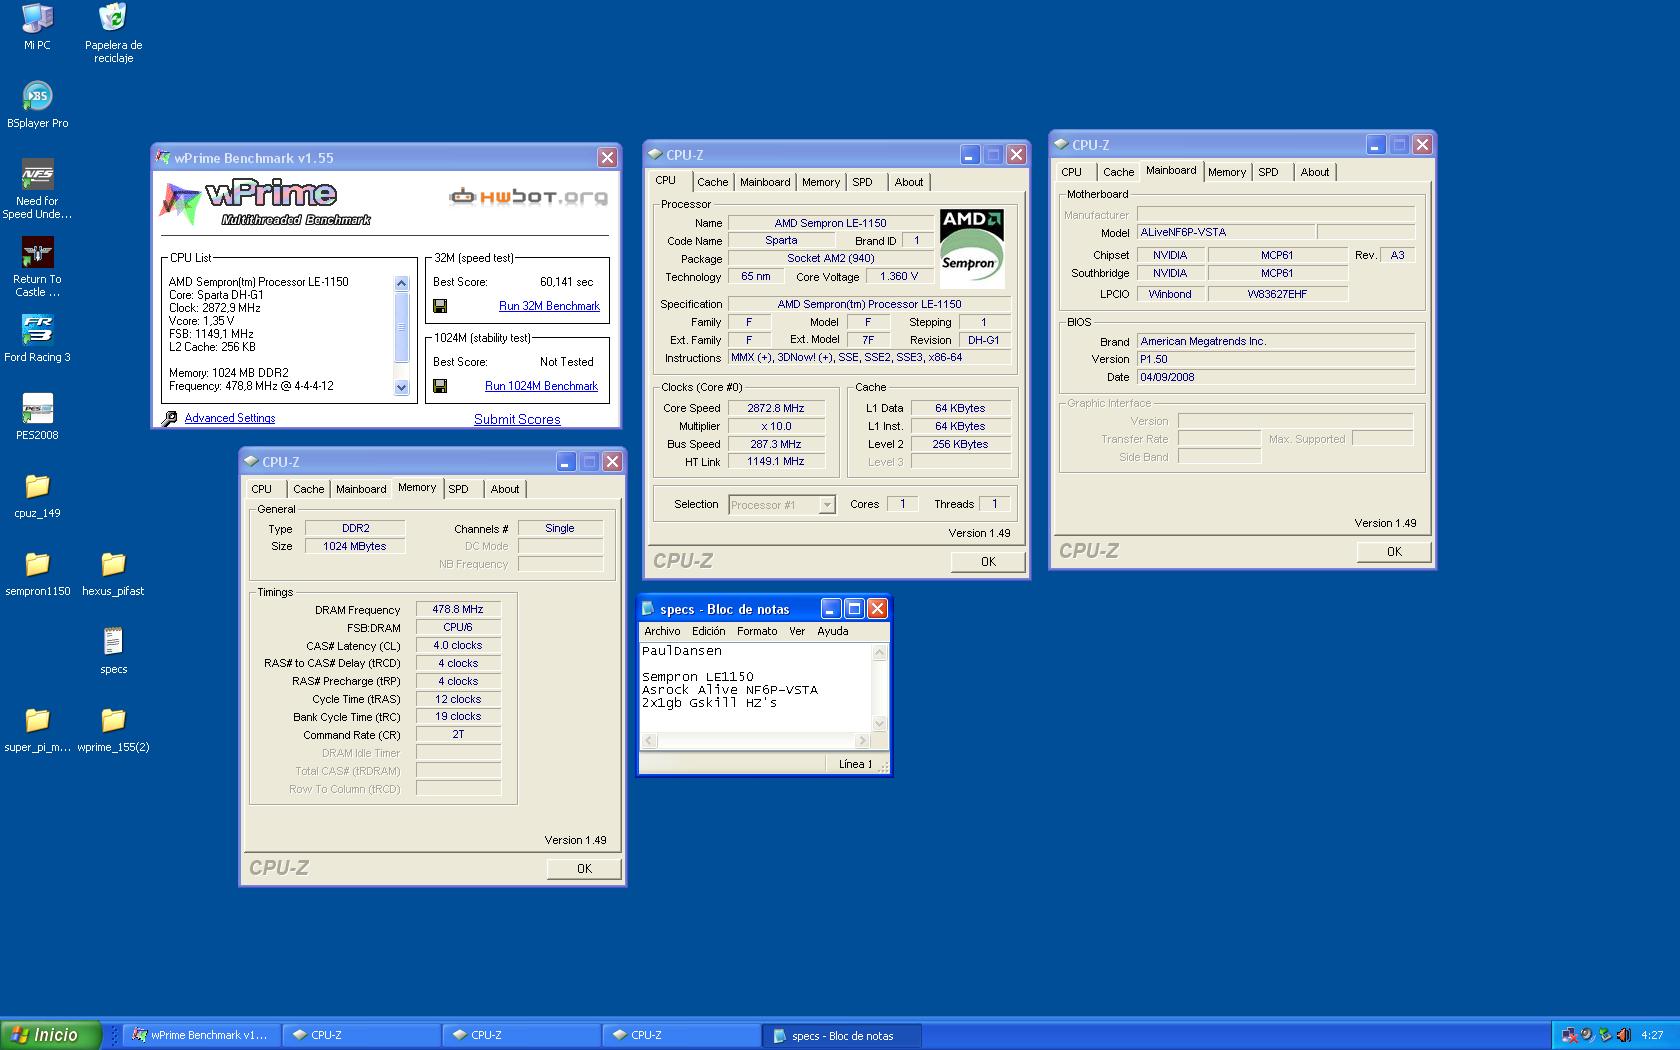The height and width of the screenshot is (1050, 1680).
Task: Open Ver menu in Bloc de notas
Action: [x=797, y=631]
